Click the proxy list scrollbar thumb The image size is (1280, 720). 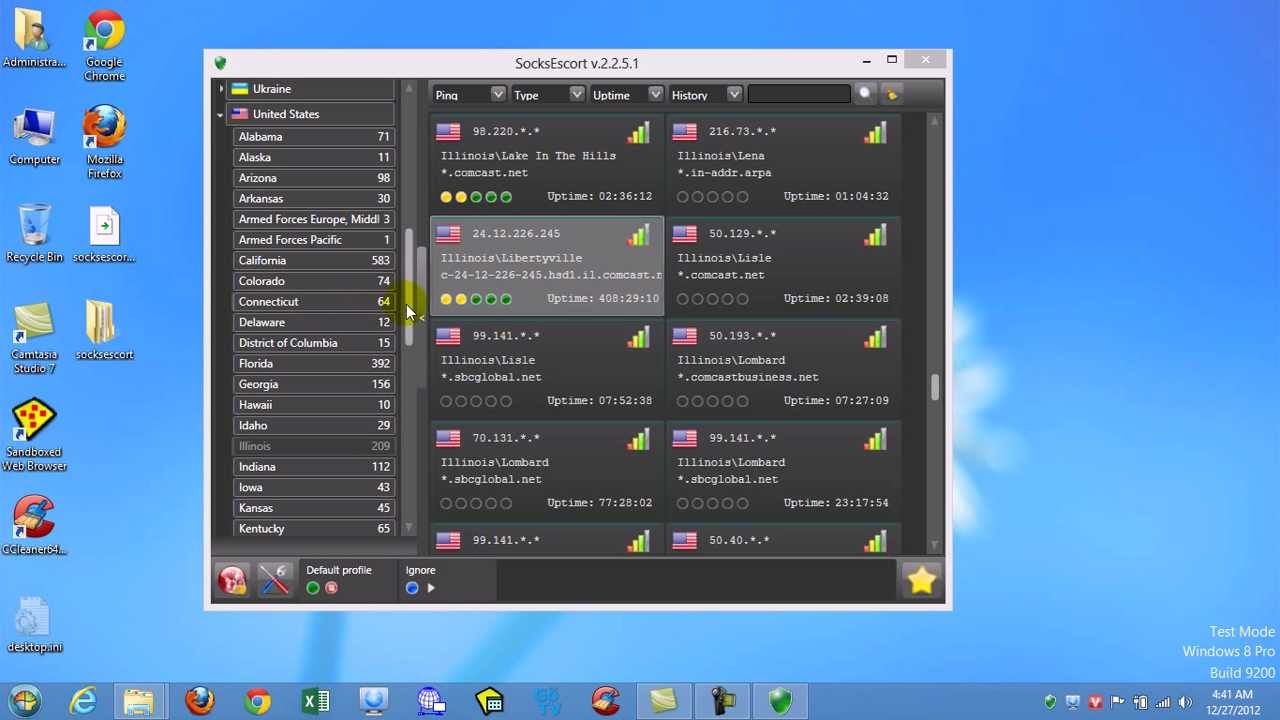click(x=935, y=388)
